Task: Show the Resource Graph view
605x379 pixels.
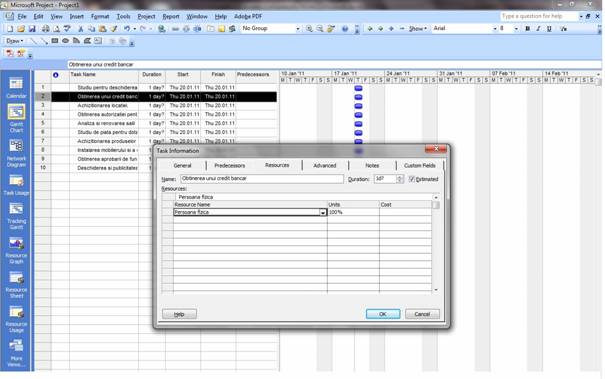Action: tap(16, 250)
